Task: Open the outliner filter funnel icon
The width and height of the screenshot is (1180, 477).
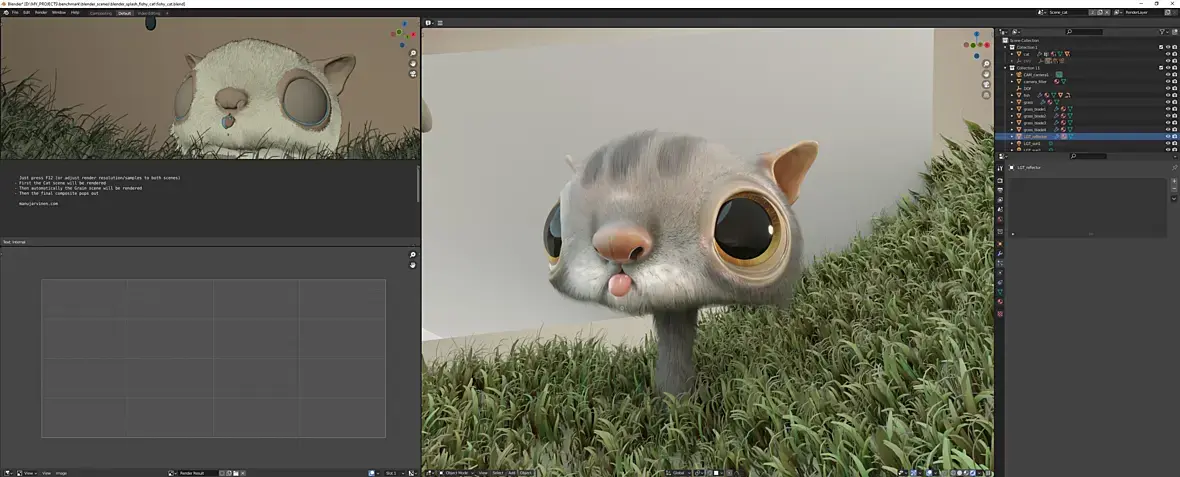Action: [x=1162, y=32]
